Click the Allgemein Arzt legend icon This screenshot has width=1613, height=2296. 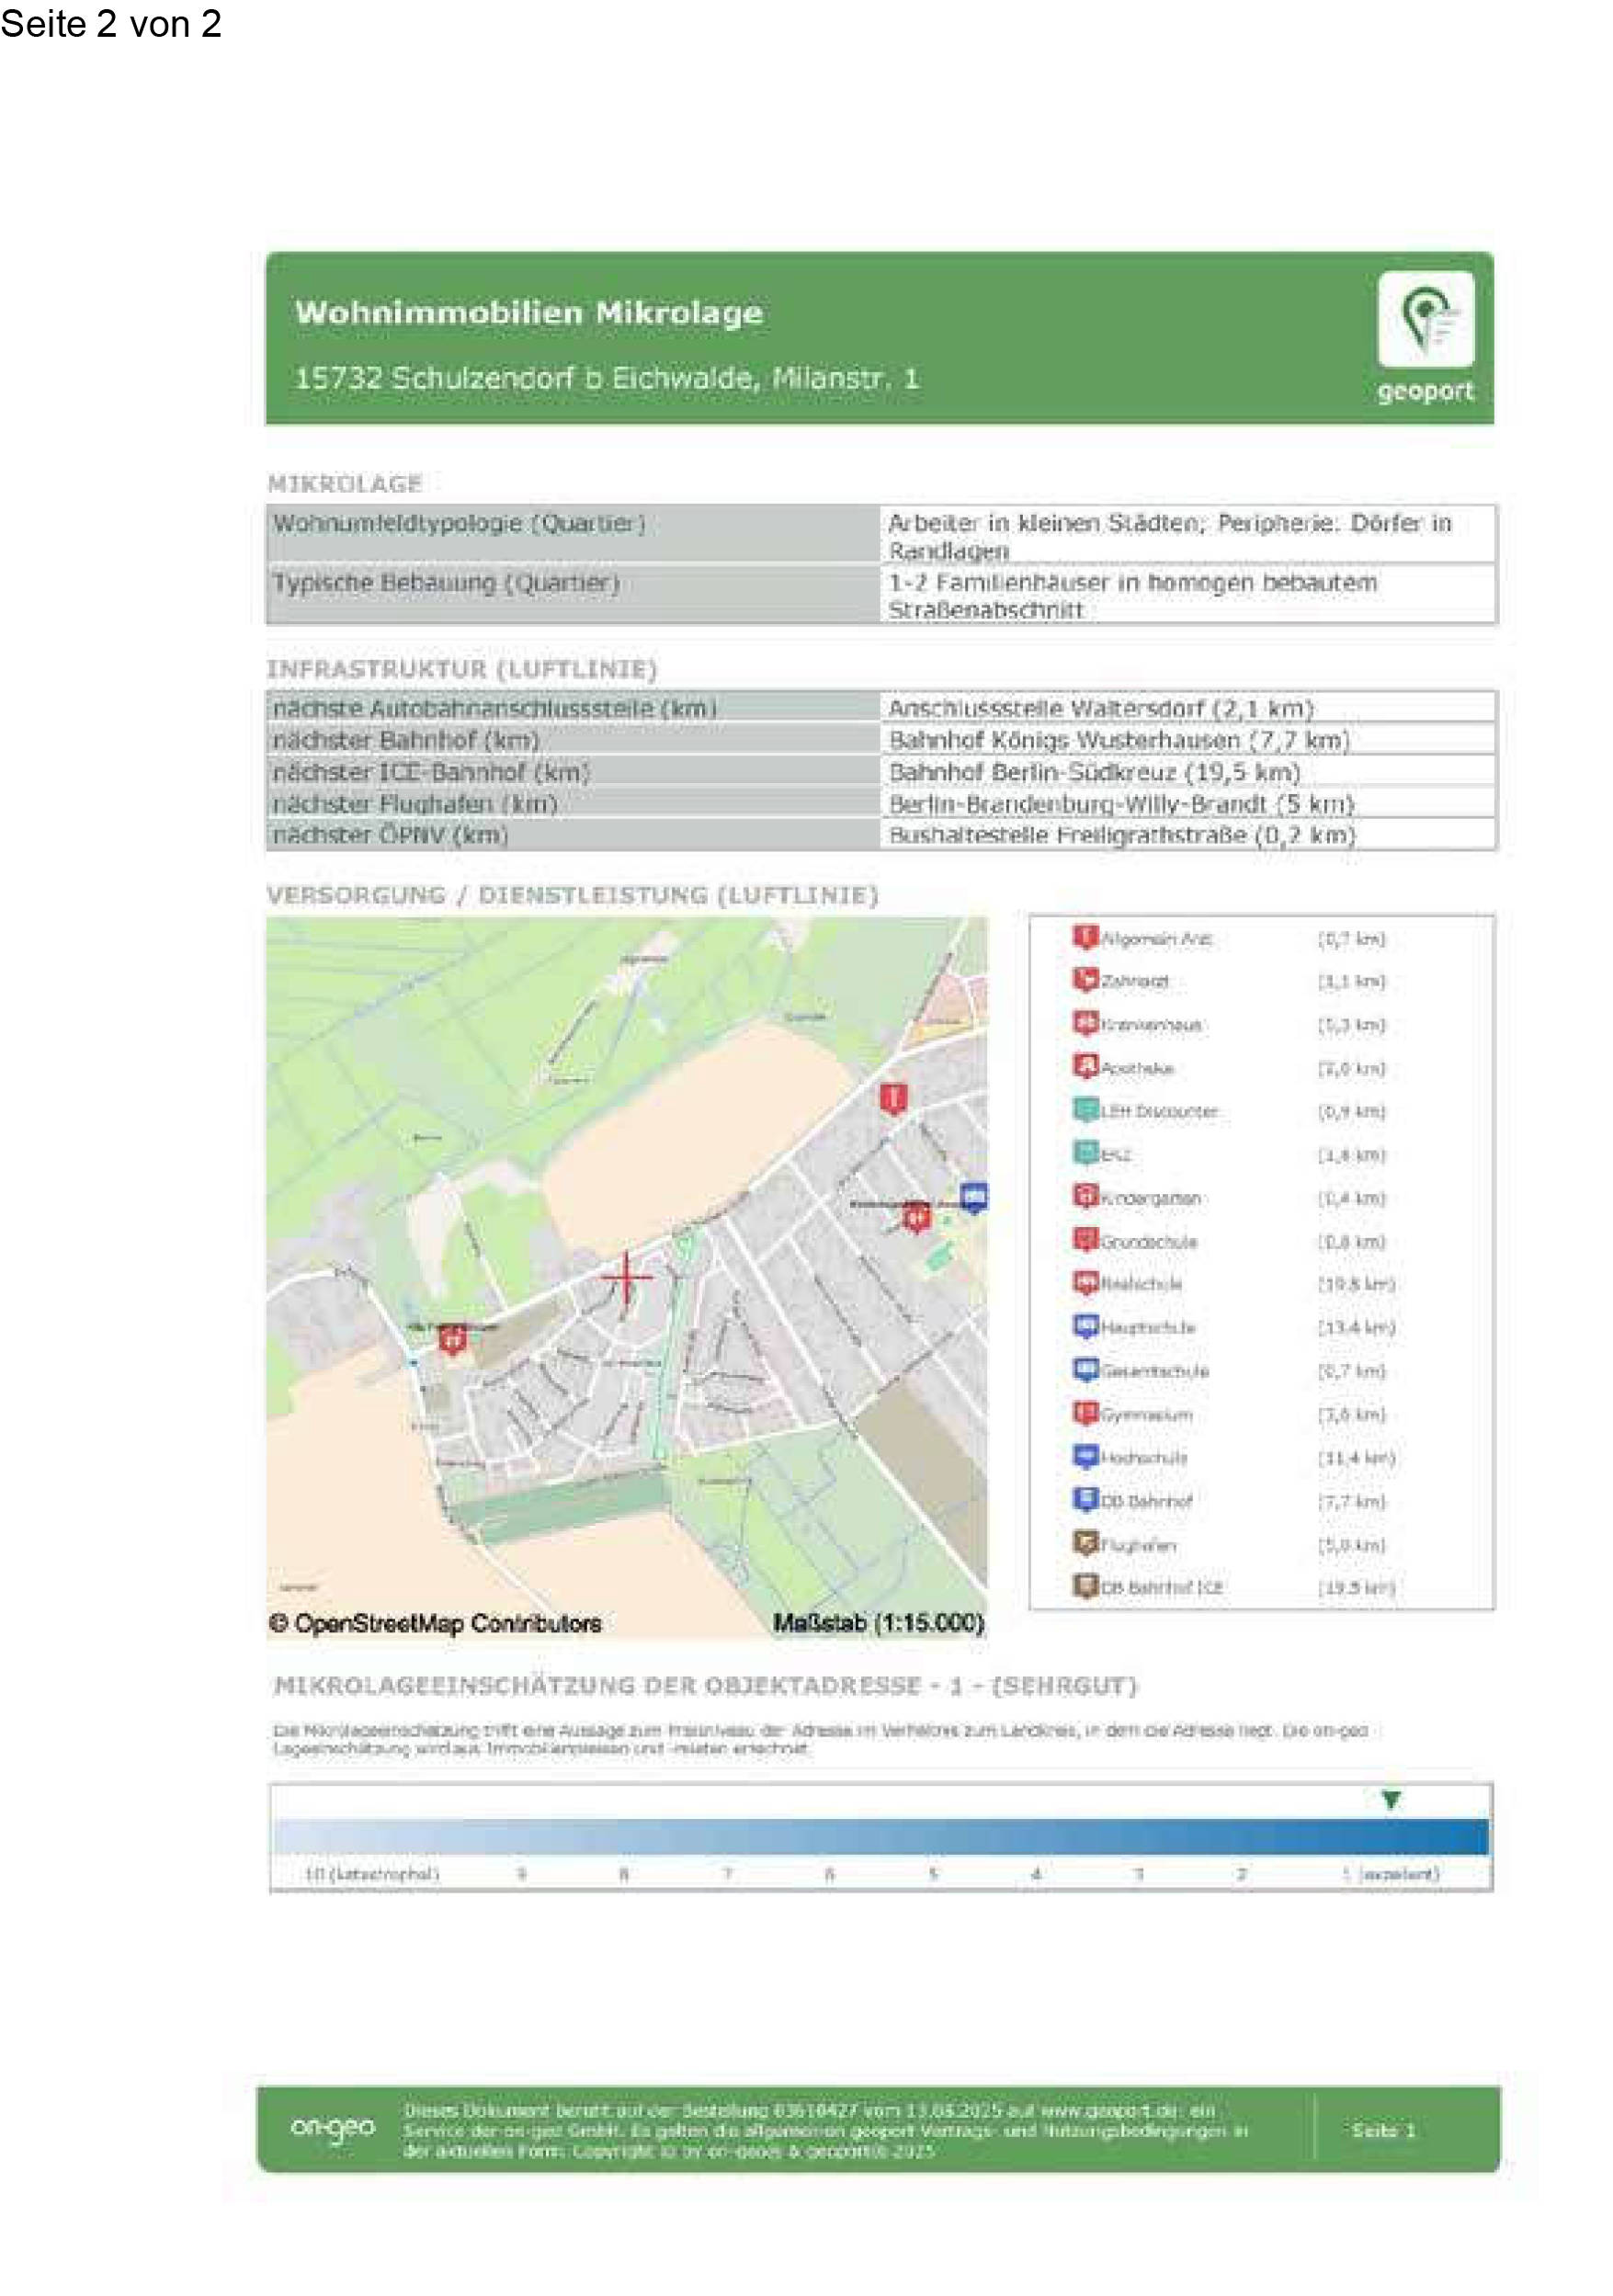coord(1085,937)
